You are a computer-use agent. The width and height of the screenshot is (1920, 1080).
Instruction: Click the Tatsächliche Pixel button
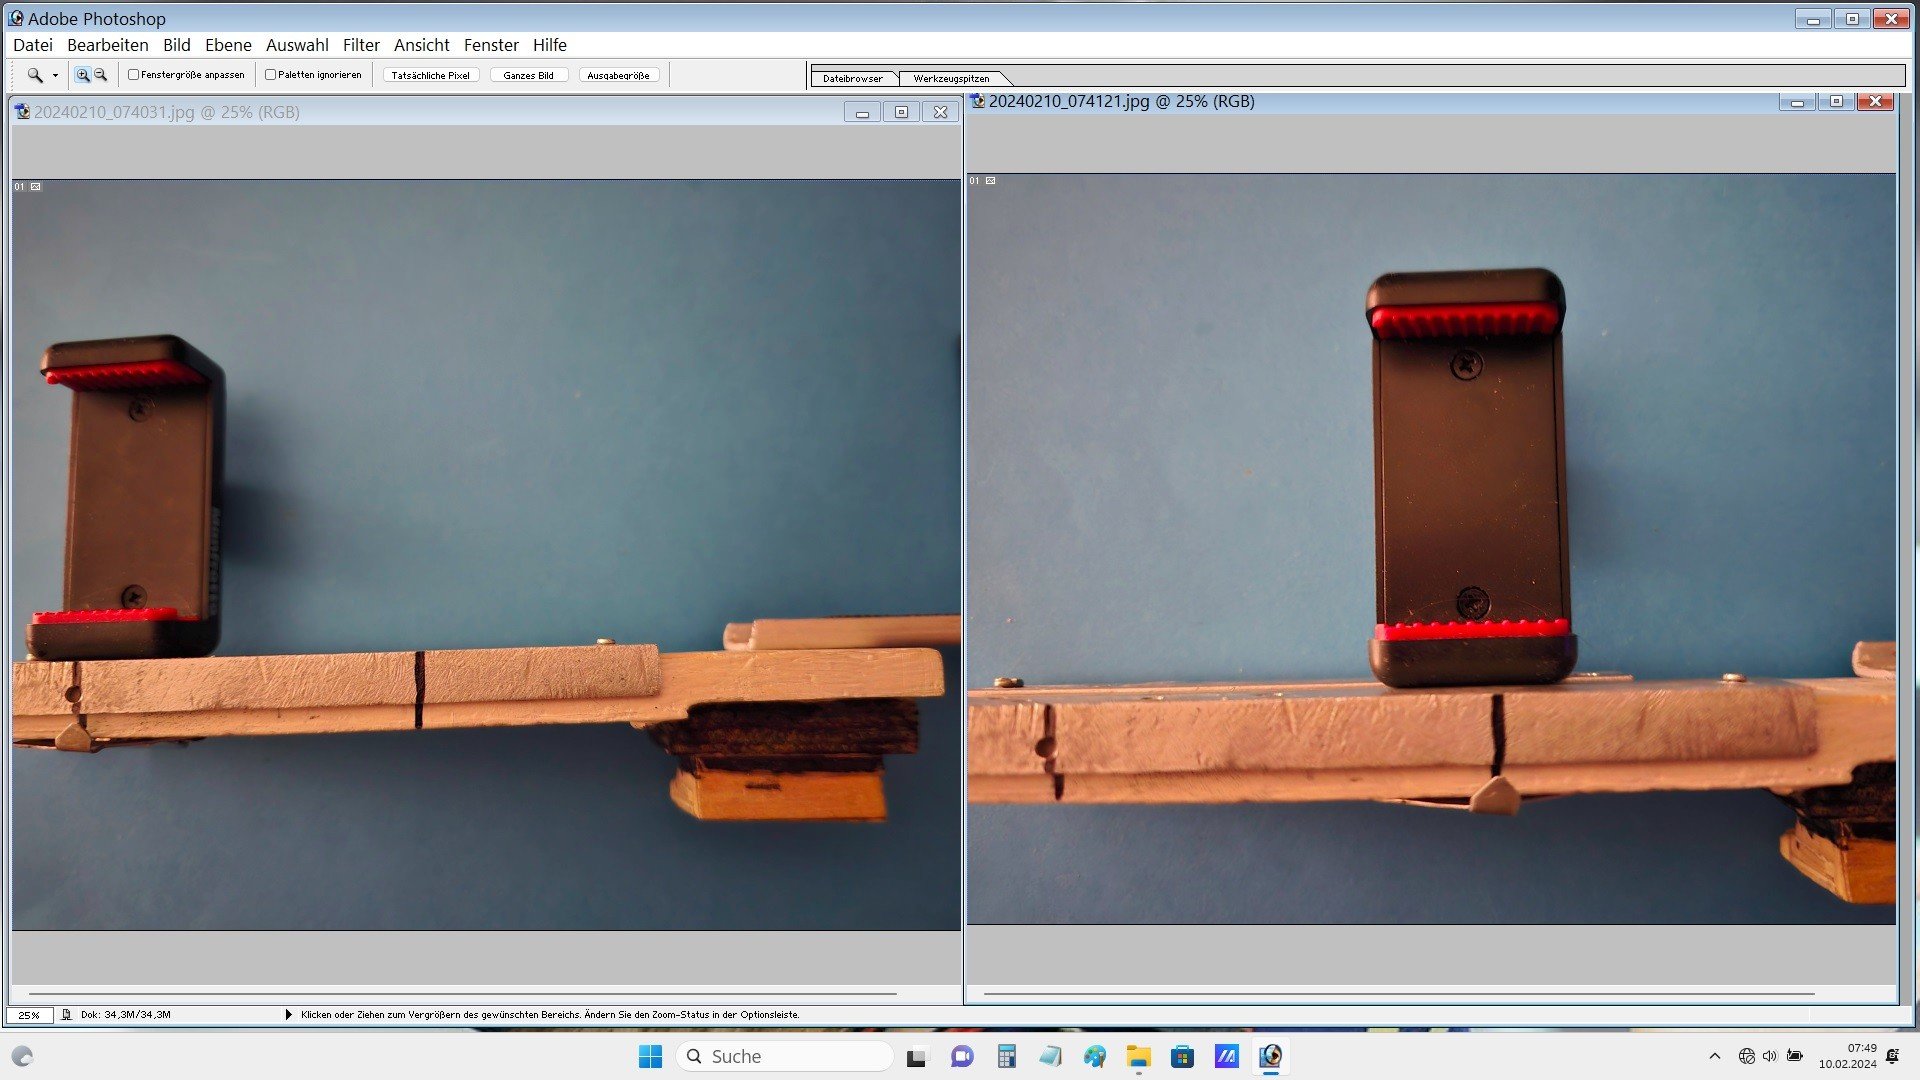pos(431,75)
